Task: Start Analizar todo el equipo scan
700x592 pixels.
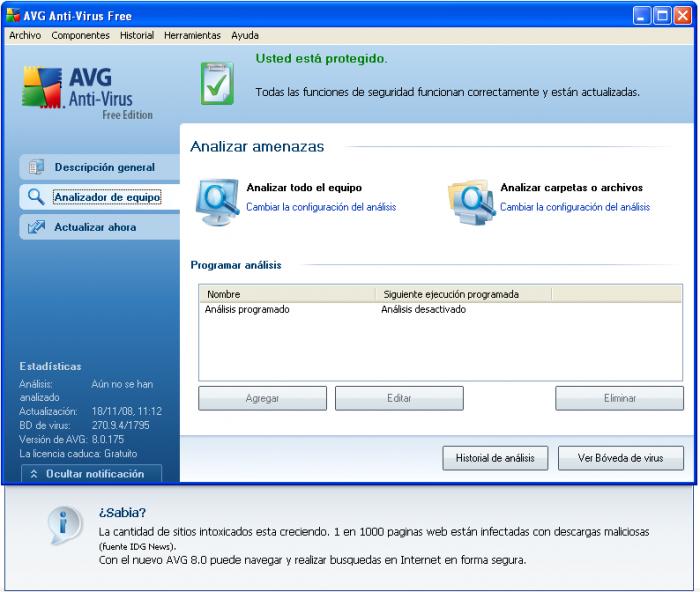Action: (304, 188)
